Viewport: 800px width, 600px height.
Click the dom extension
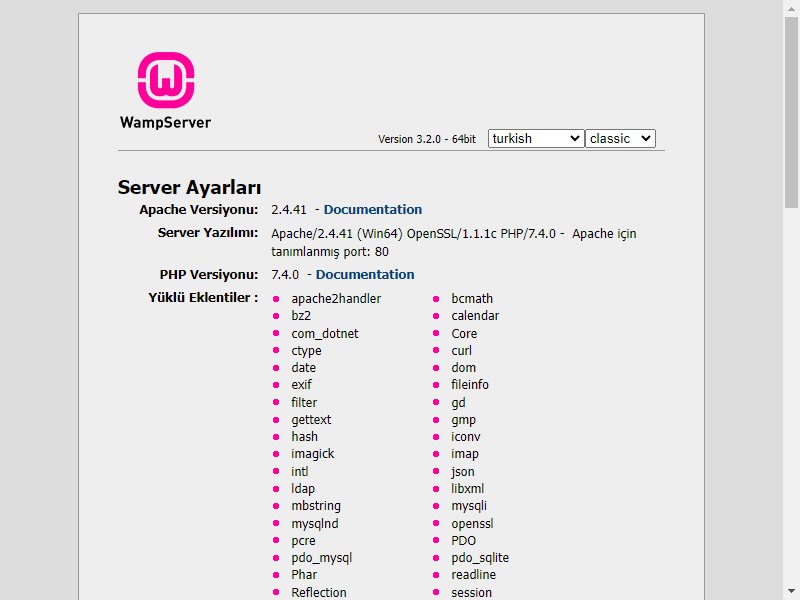click(463, 368)
